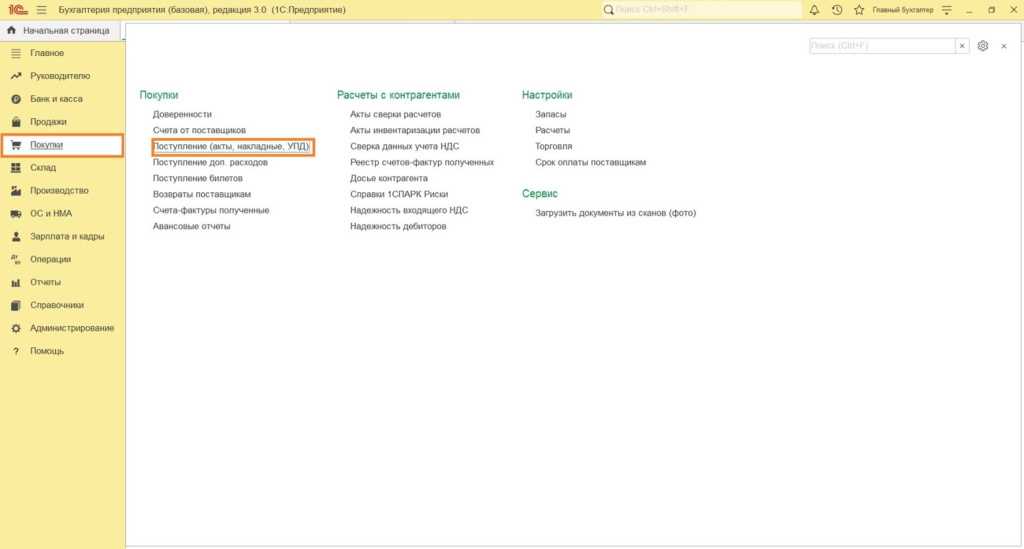Clear the section search with x button
This screenshot has width=1024, height=549.
point(962,46)
